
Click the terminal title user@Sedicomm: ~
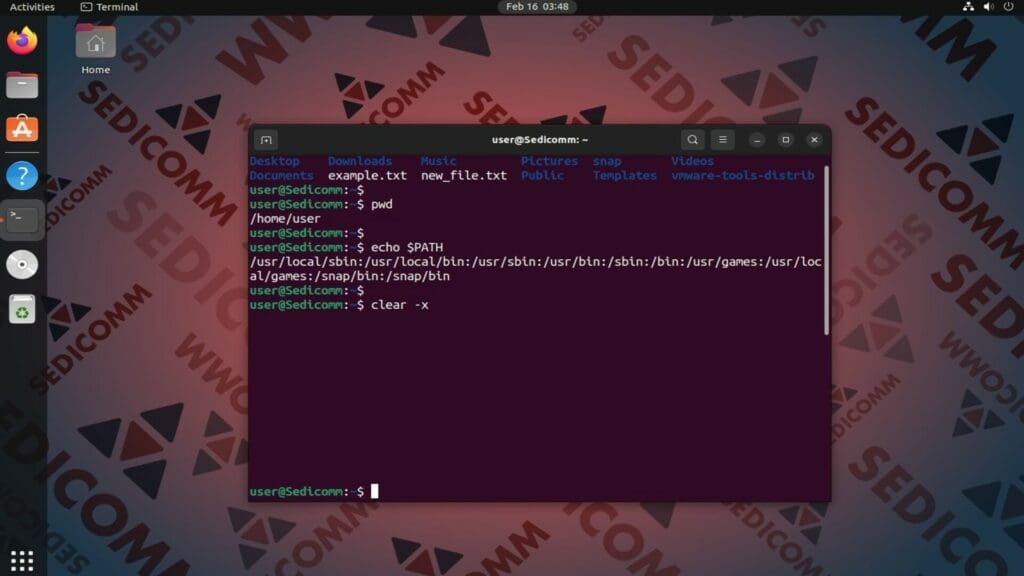coord(539,140)
